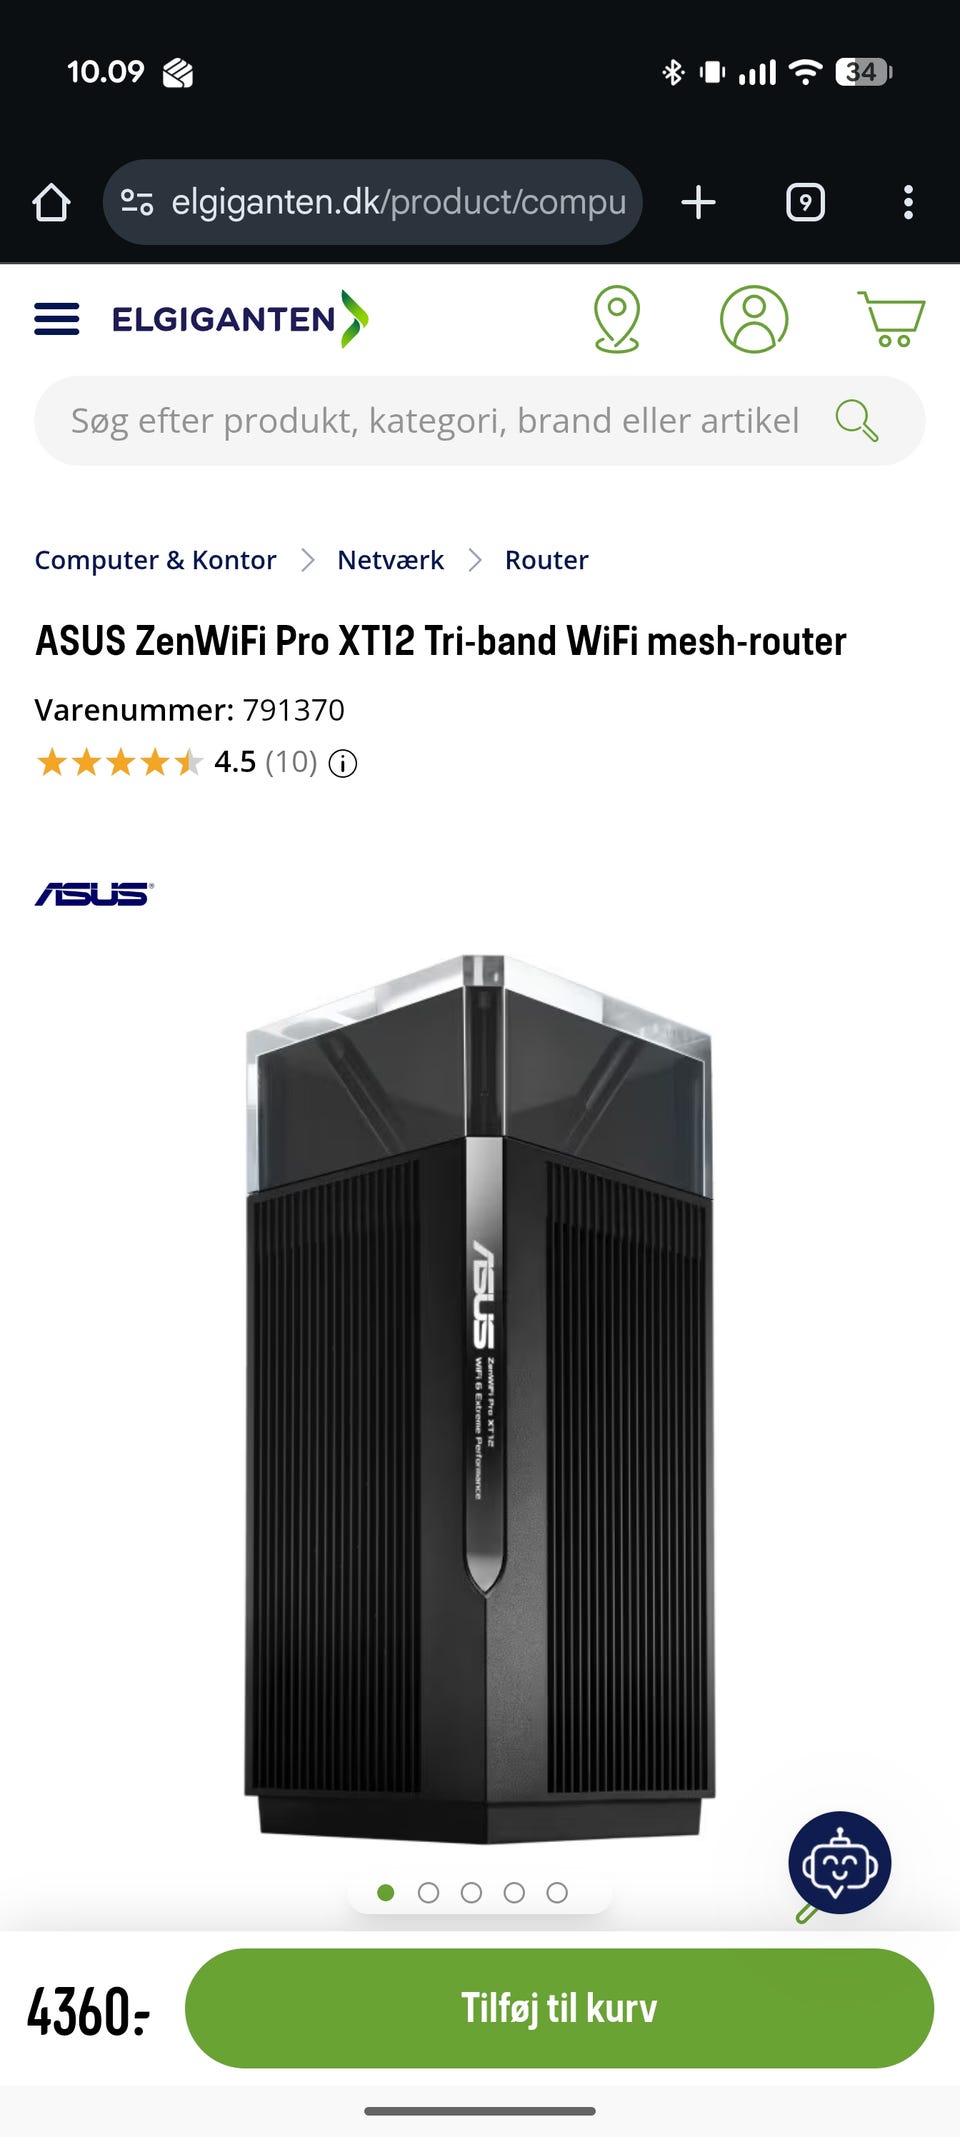Image resolution: width=960 pixels, height=2137 pixels.
Task: Tap the site info icon in the address bar
Action: tap(137, 202)
